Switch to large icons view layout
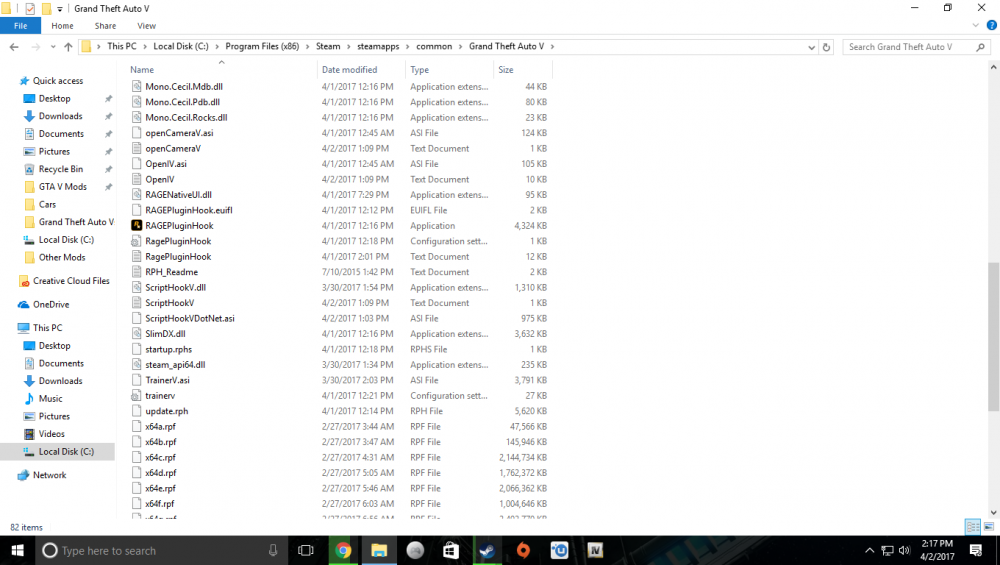Viewport: 1000px width, 565px height. (x=989, y=527)
